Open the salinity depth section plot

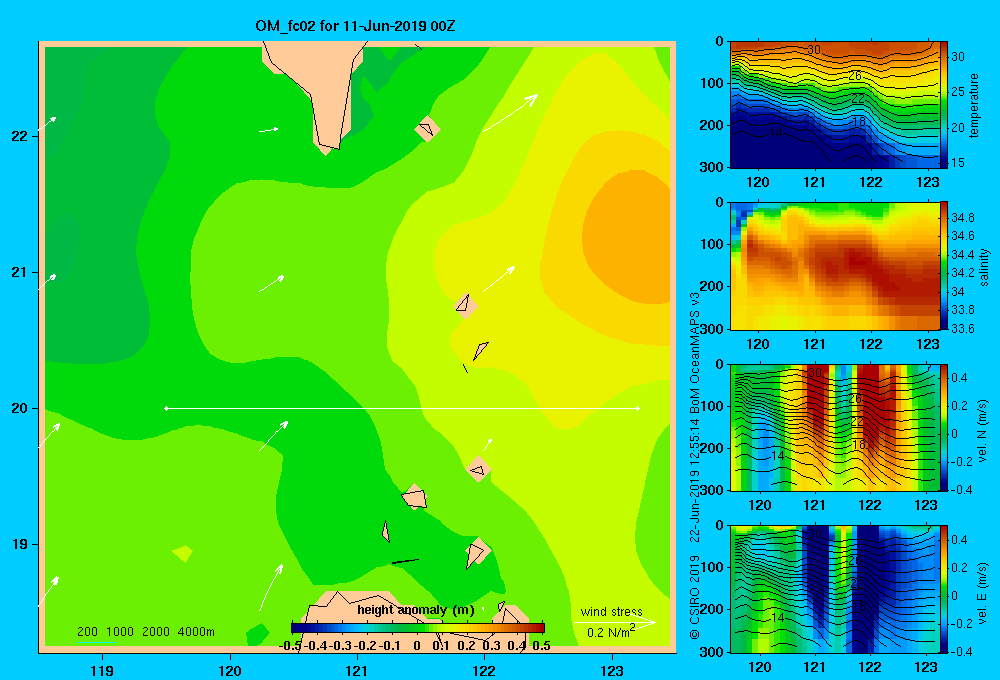(835, 266)
